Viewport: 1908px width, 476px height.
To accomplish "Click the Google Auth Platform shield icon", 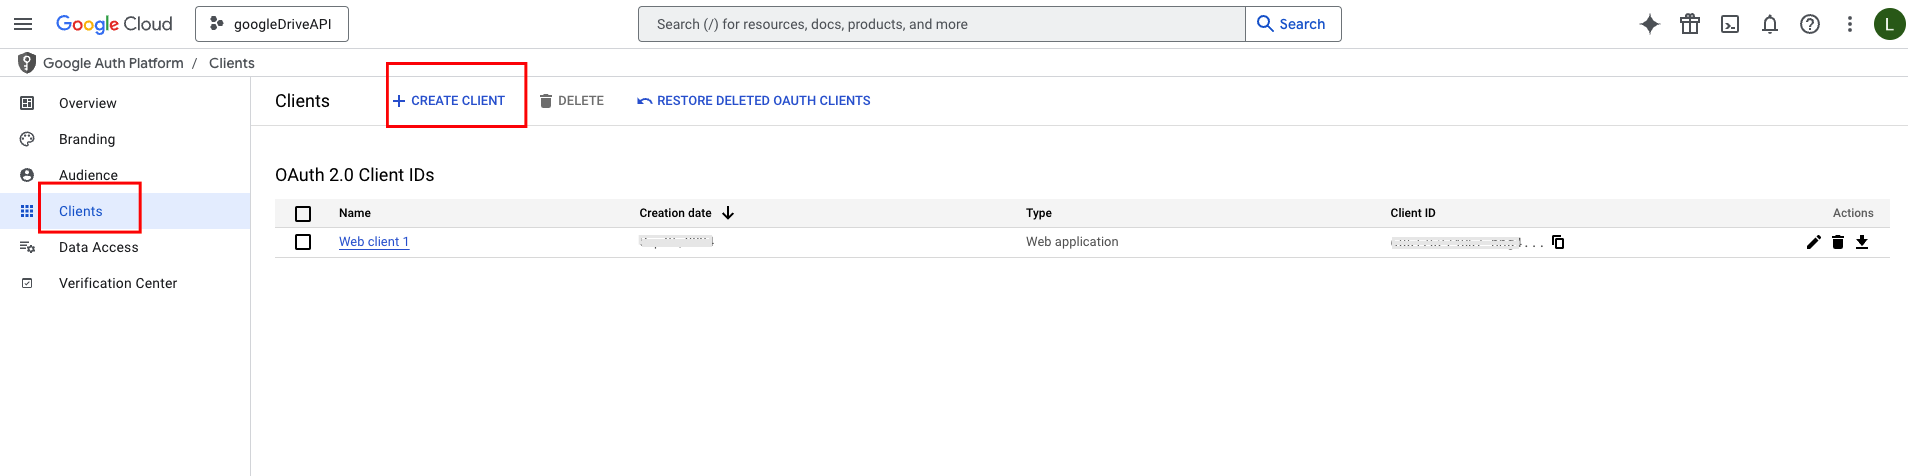I will (27, 63).
